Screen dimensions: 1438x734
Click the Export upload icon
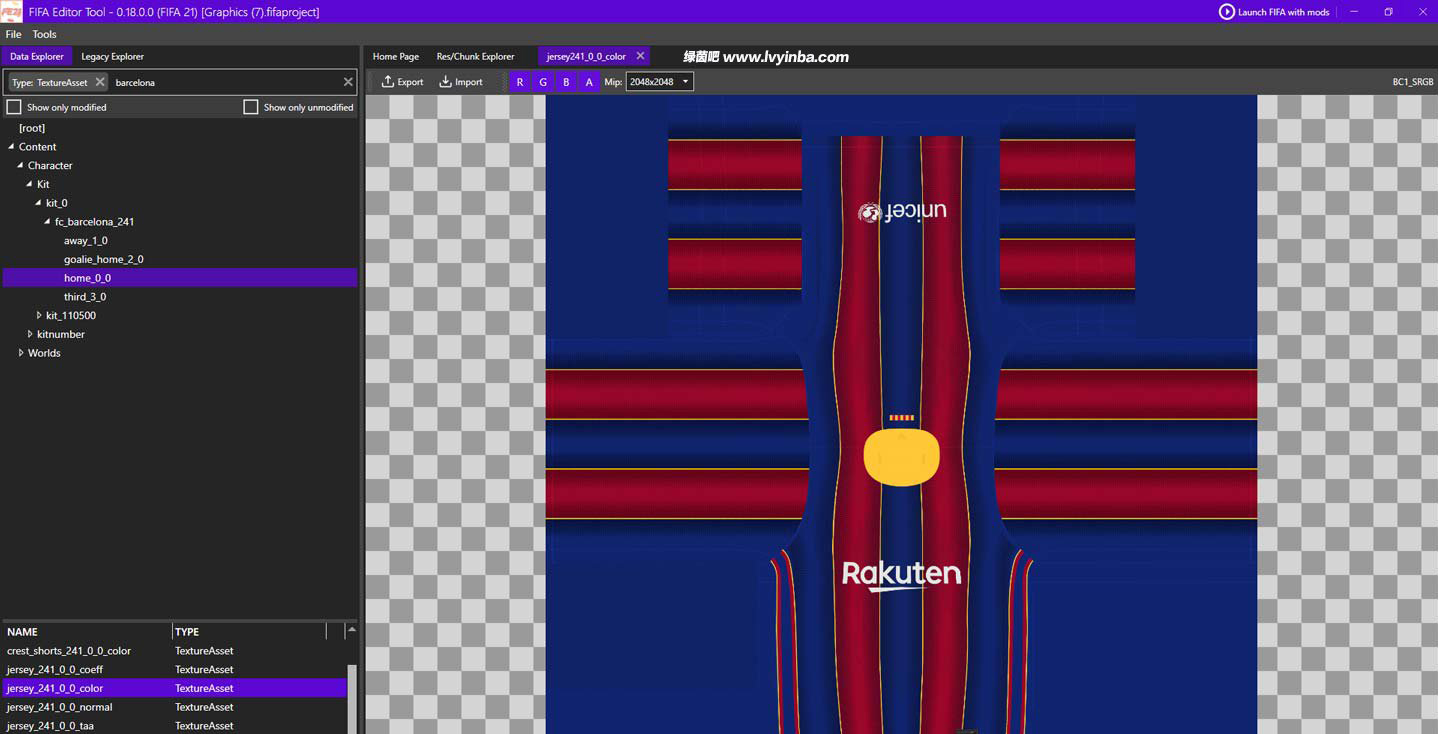(x=387, y=82)
